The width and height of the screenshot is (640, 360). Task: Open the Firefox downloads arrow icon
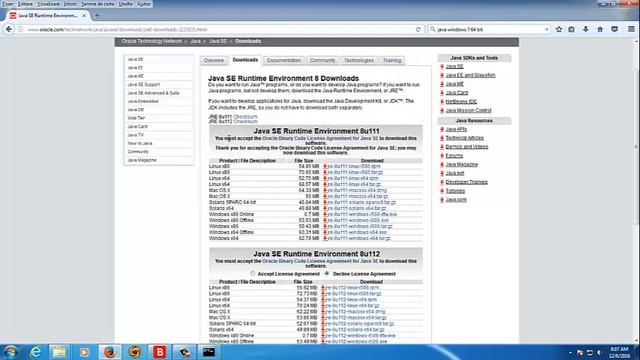point(586,29)
